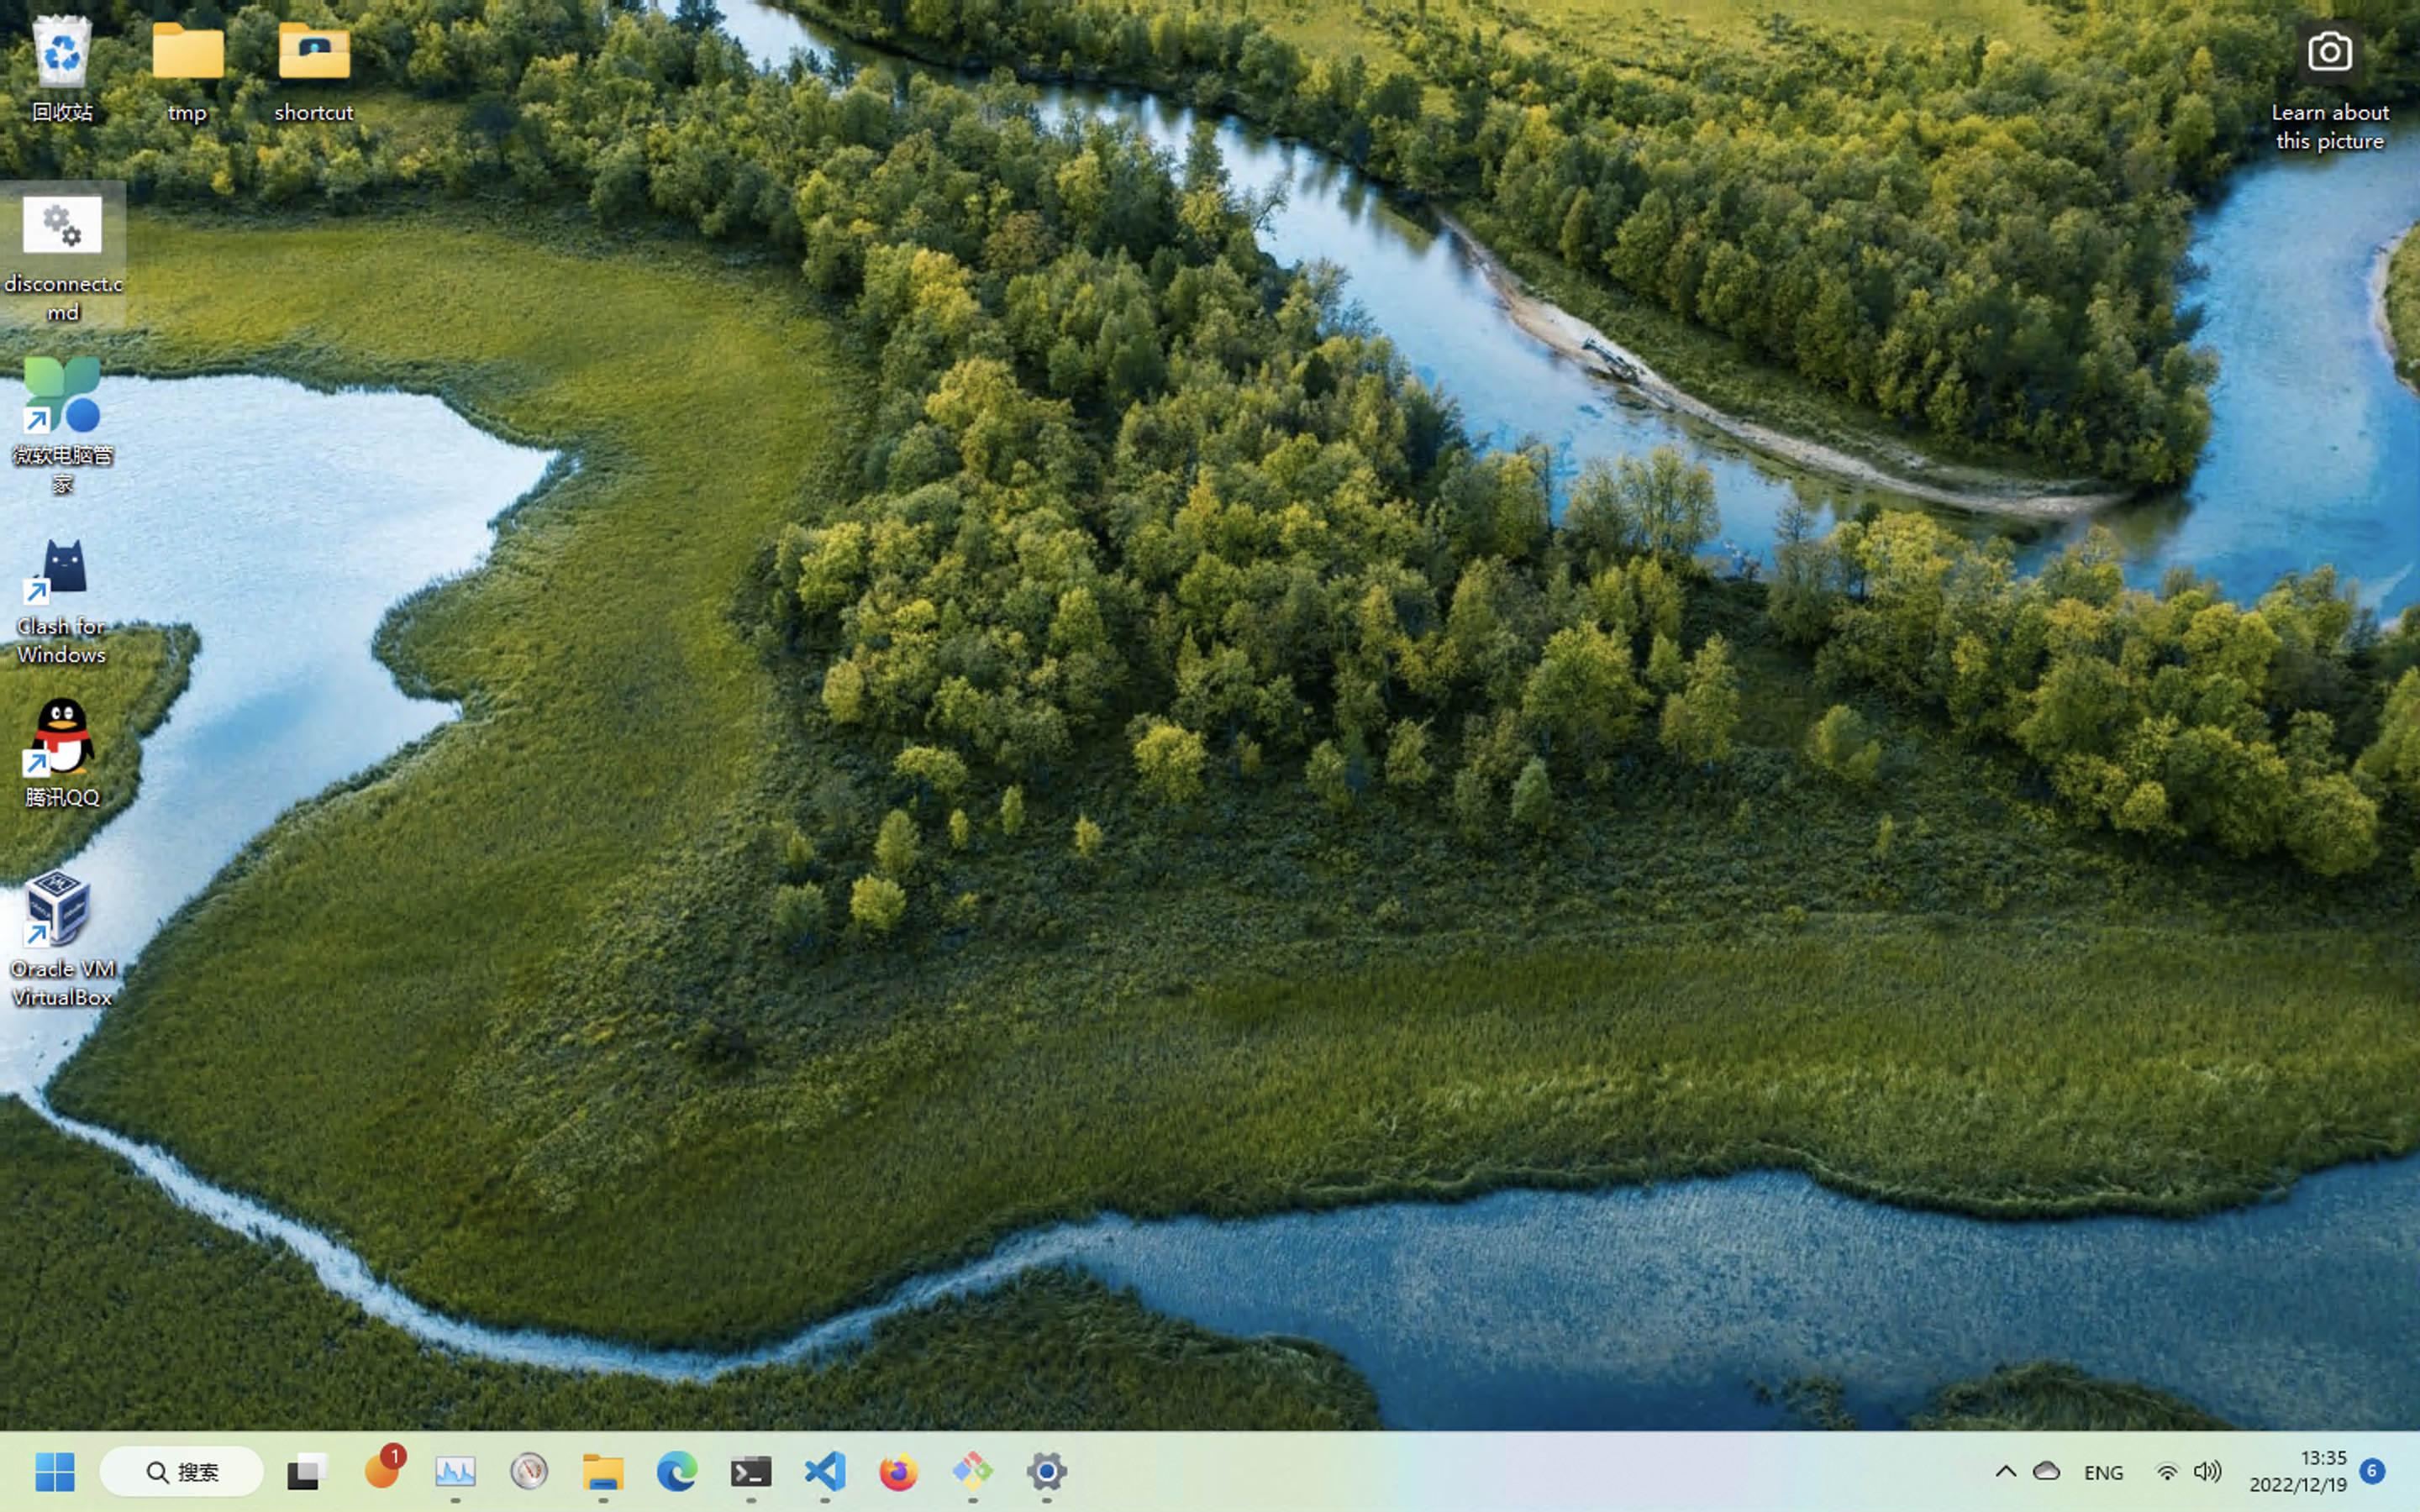Click the taskbar search box
This screenshot has height=1512, width=2420.
click(x=182, y=1471)
